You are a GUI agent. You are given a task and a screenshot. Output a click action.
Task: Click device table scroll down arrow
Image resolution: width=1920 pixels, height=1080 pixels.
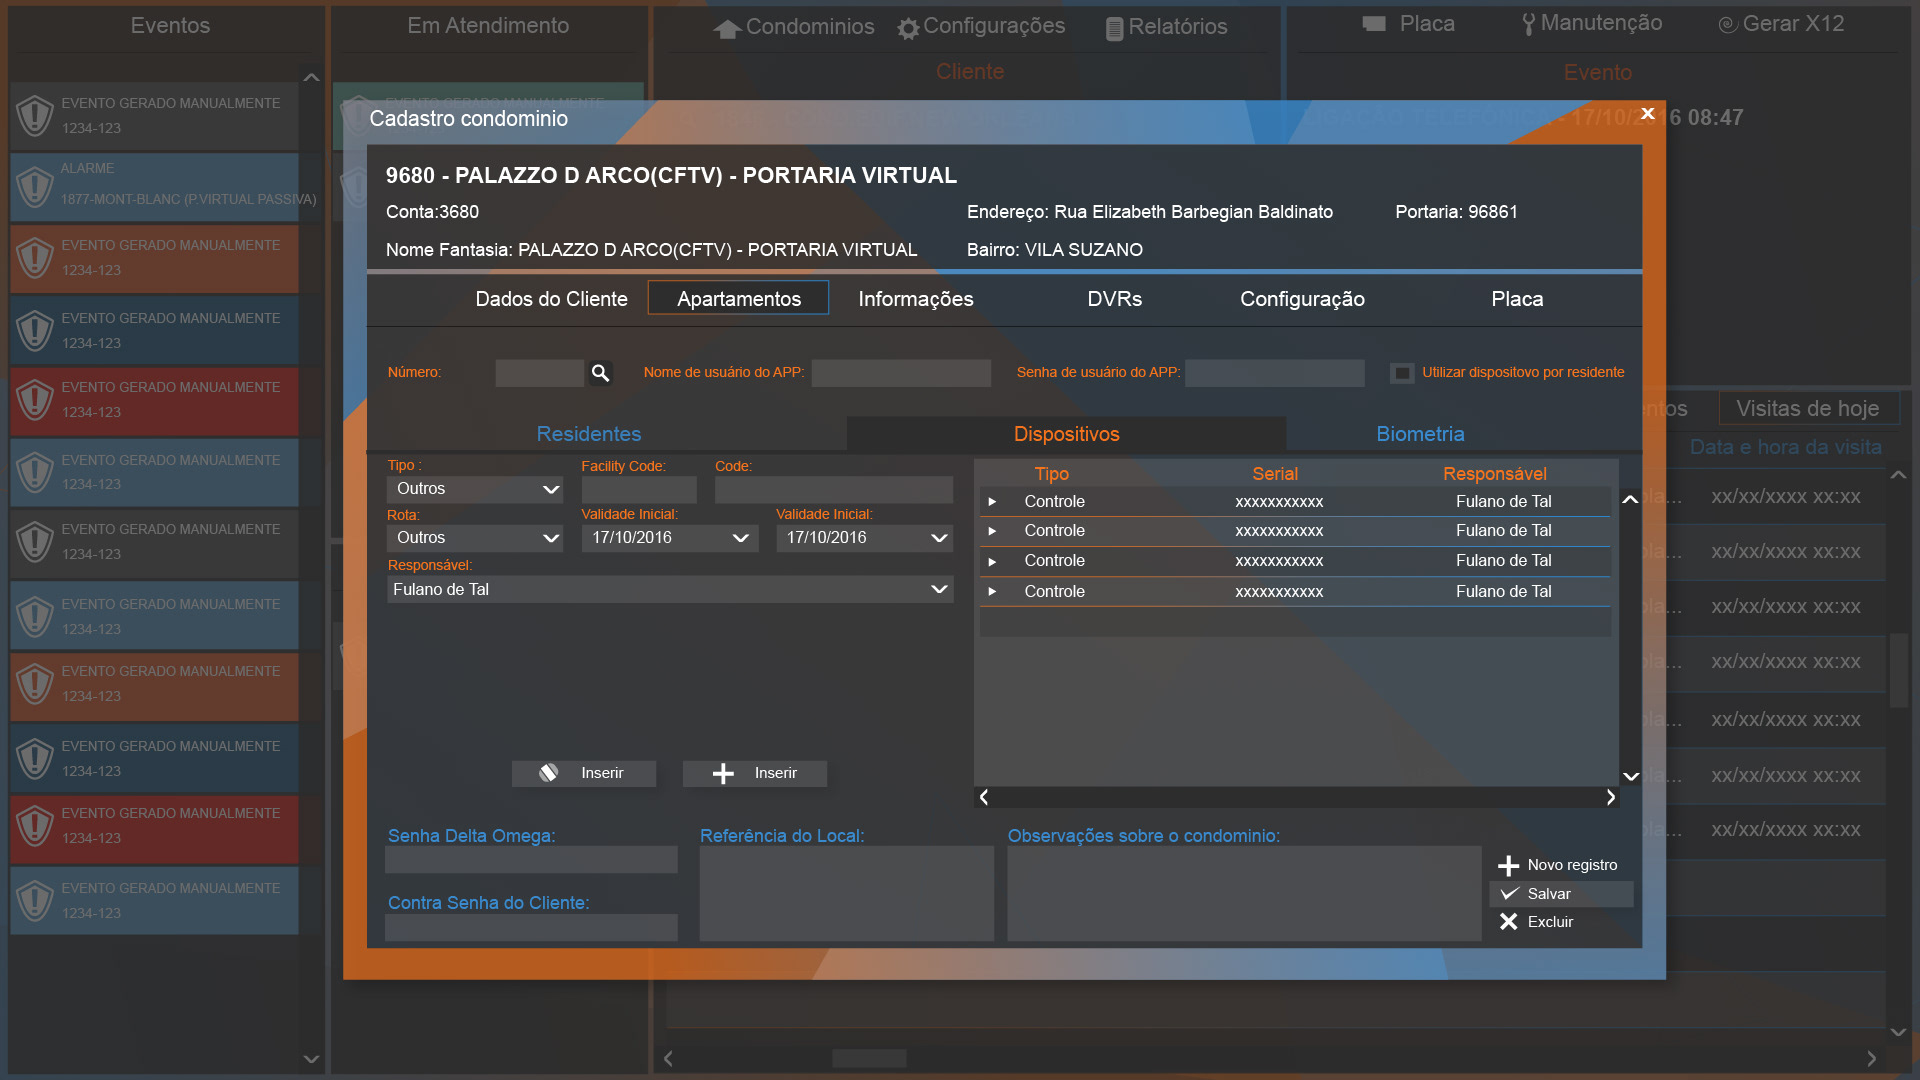1630,776
